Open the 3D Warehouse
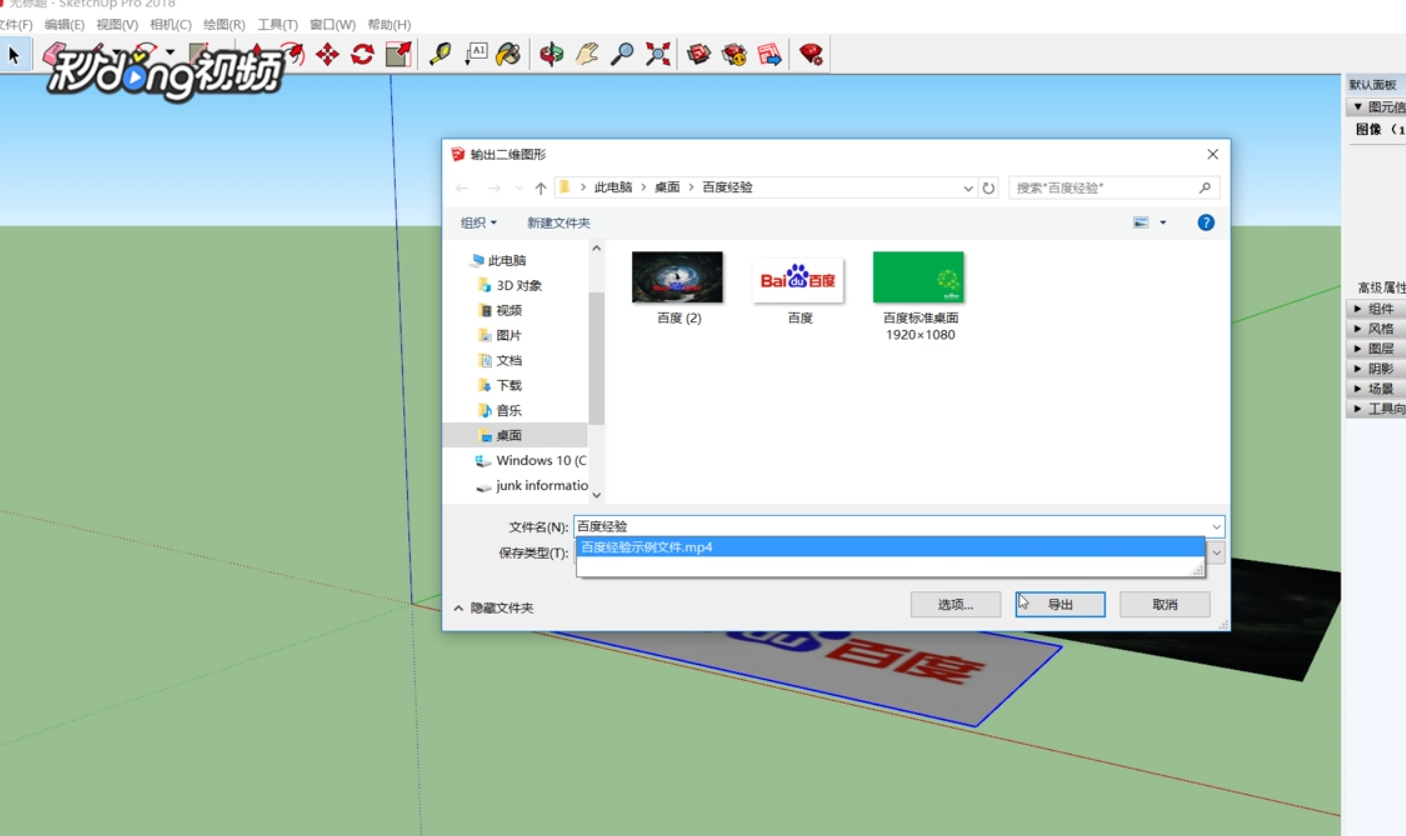Image resolution: width=1406 pixels, height=836 pixels. (x=699, y=54)
